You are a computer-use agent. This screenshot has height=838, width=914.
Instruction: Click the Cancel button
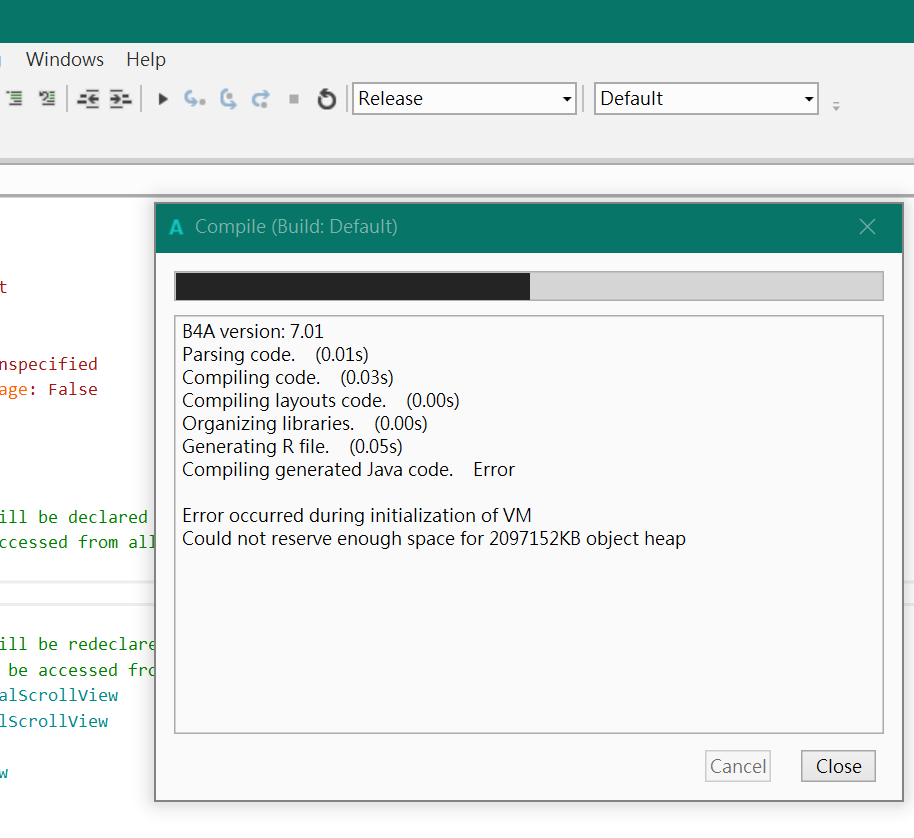(x=737, y=766)
